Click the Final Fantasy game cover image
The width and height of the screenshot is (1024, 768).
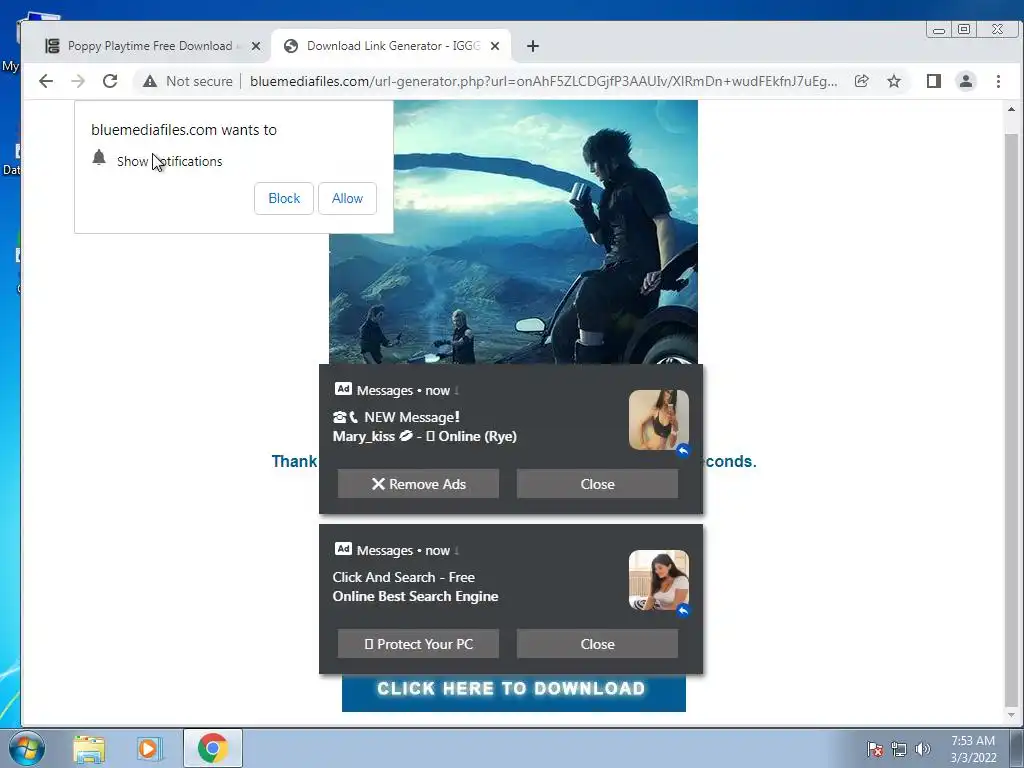pos(513,232)
